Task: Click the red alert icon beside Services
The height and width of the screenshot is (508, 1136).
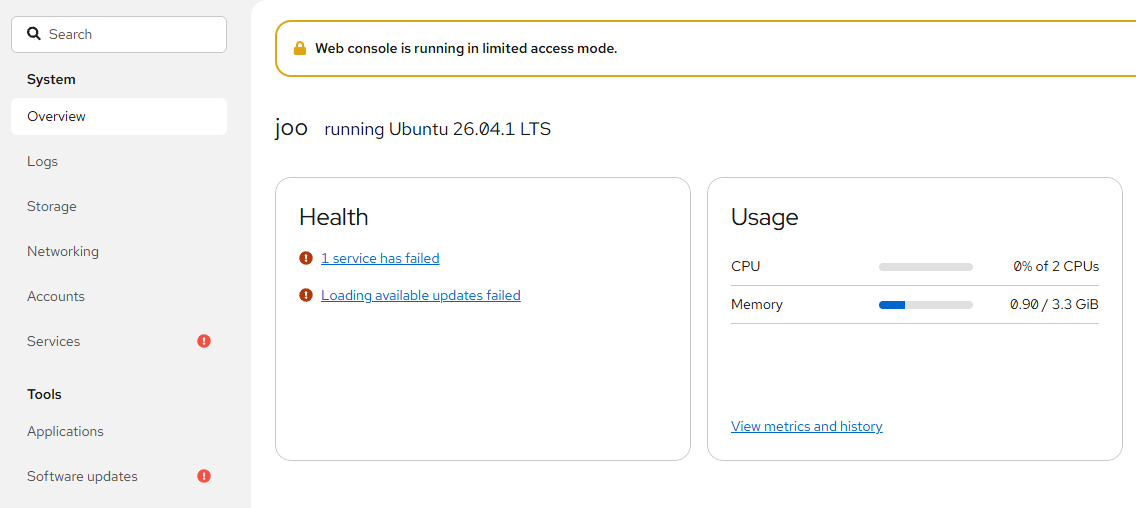Action: coord(204,341)
